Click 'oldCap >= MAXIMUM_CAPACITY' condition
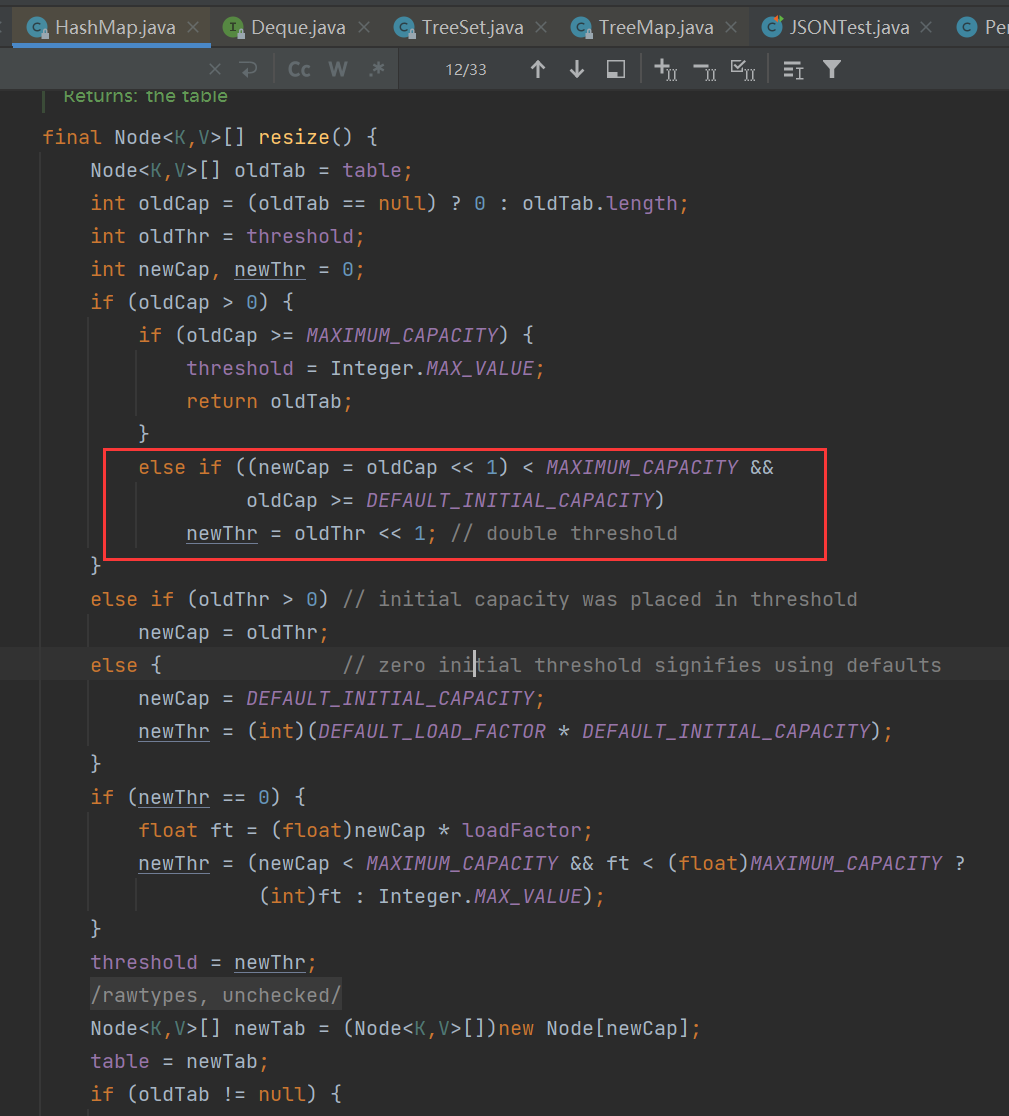The width and height of the screenshot is (1009, 1116). (342, 335)
